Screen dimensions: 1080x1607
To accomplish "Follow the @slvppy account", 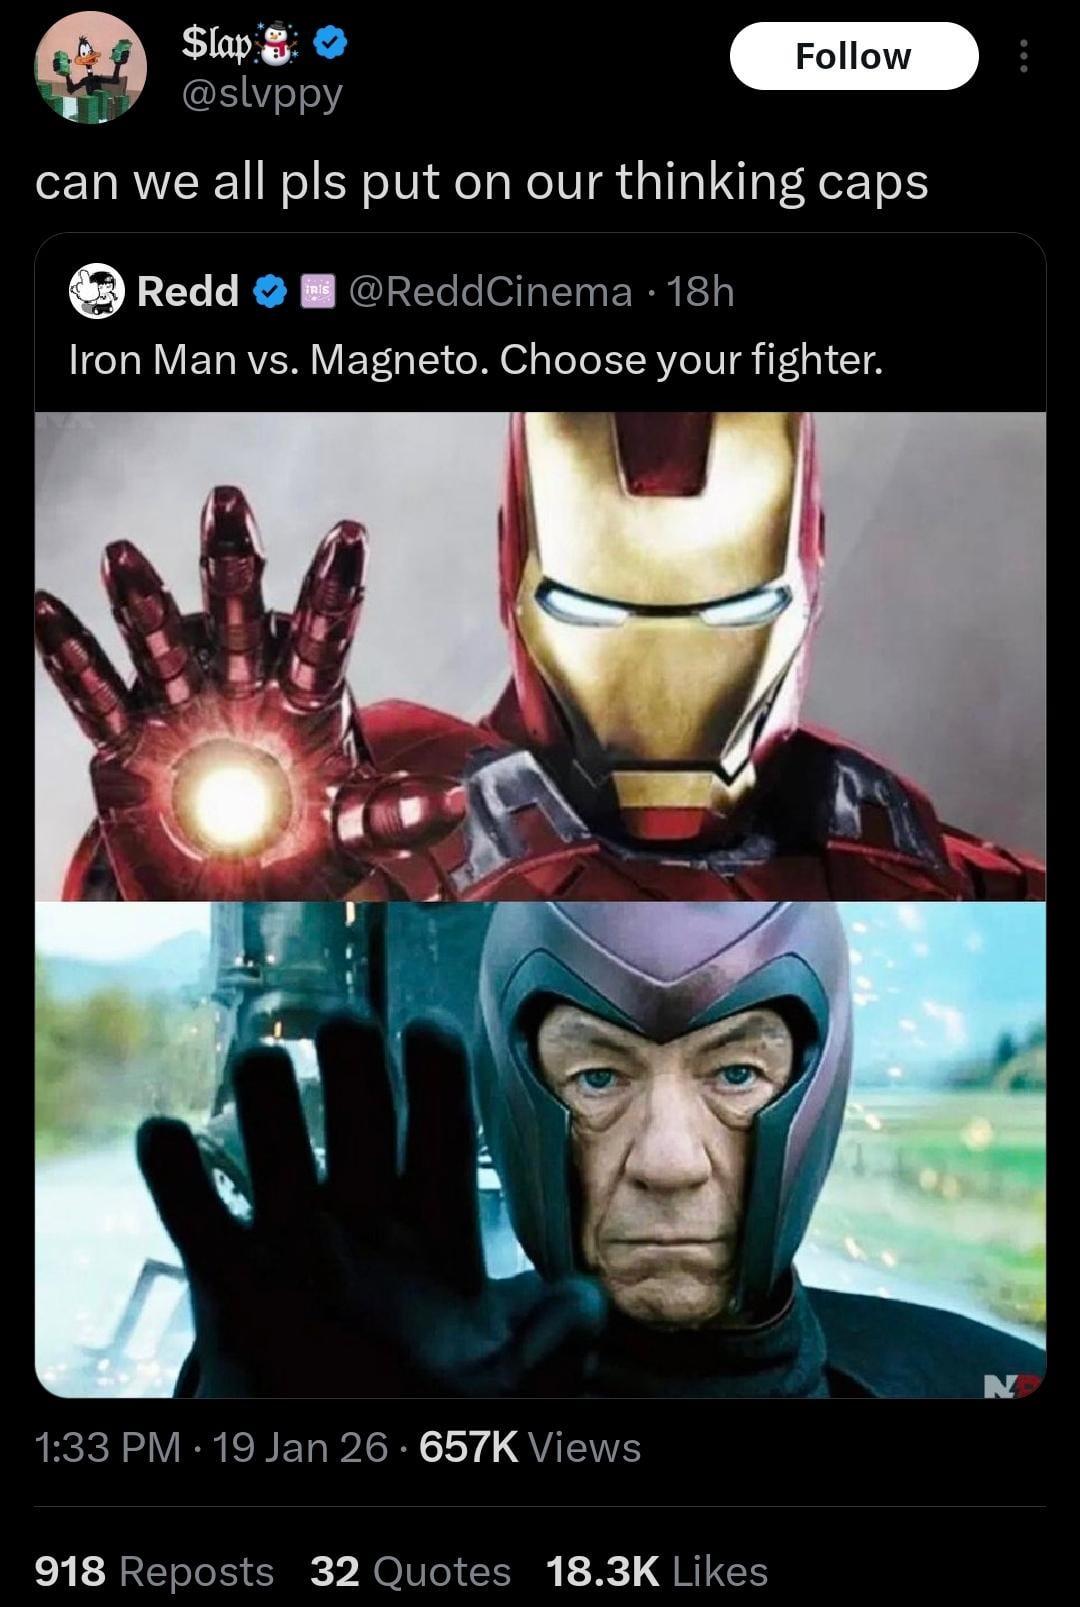I will click(853, 56).
